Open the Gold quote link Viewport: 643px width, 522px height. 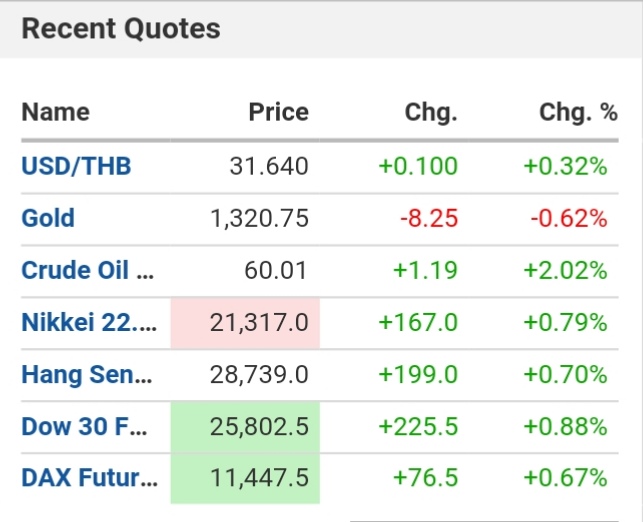pos(48,218)
